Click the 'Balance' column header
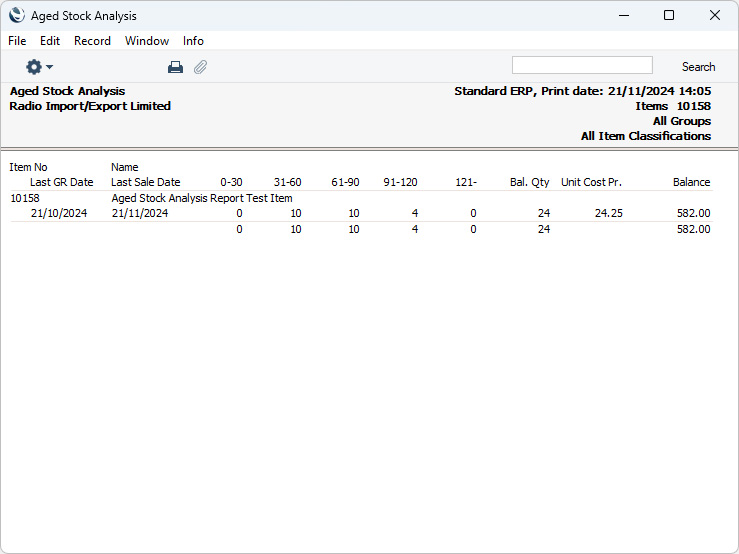Viewport: 739px width, 554px height. coord(691,182)
